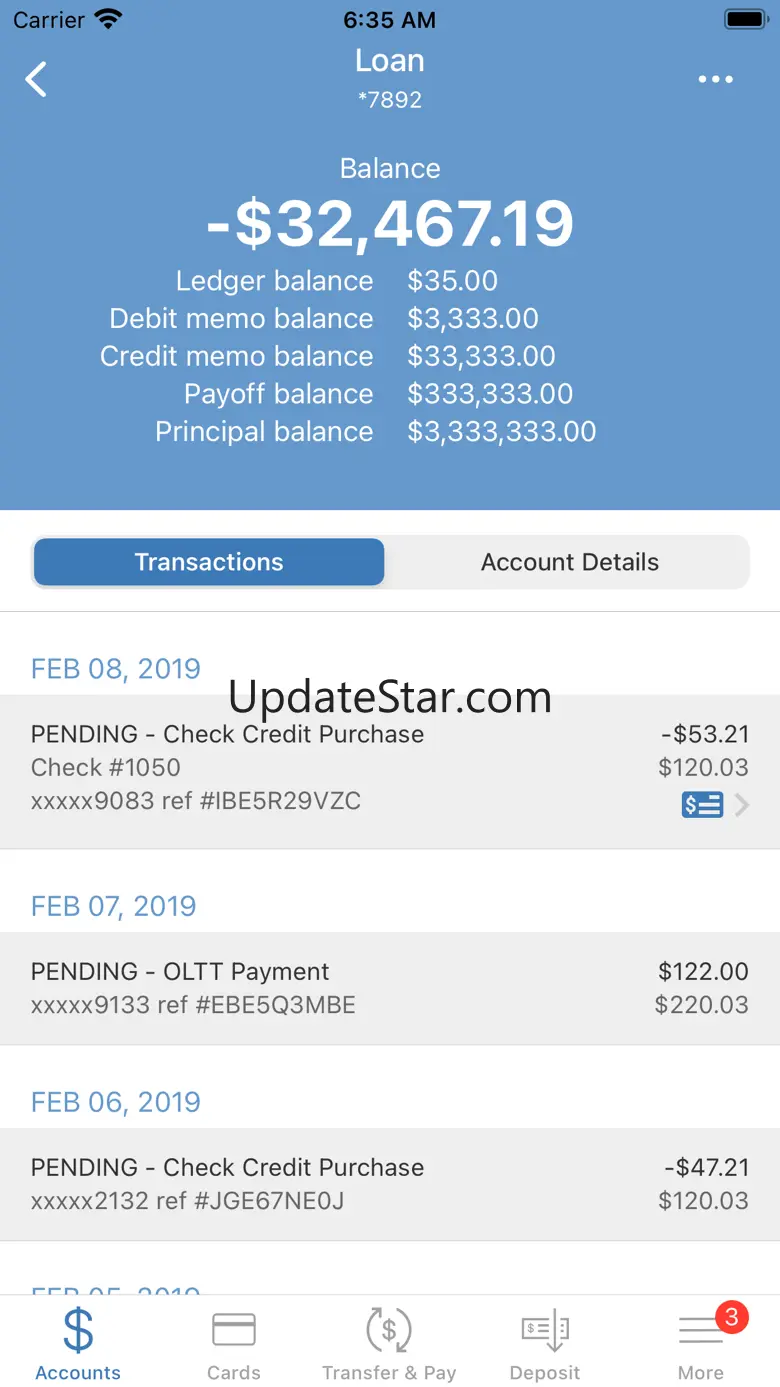This screenshot has width=780, height=1387.
Task: Expand the Check #1050 transaction chevron
Action: click(742, 805)
